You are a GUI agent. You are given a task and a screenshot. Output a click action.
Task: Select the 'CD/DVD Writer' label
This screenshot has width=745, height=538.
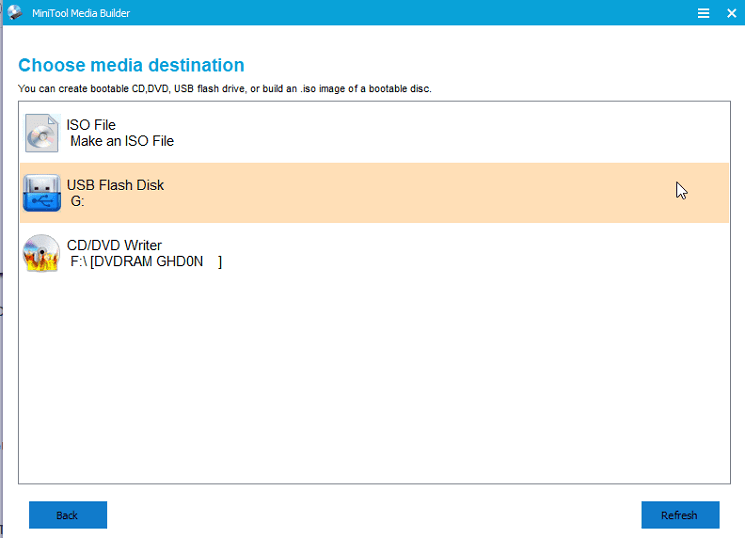click(x=114, y=245)
